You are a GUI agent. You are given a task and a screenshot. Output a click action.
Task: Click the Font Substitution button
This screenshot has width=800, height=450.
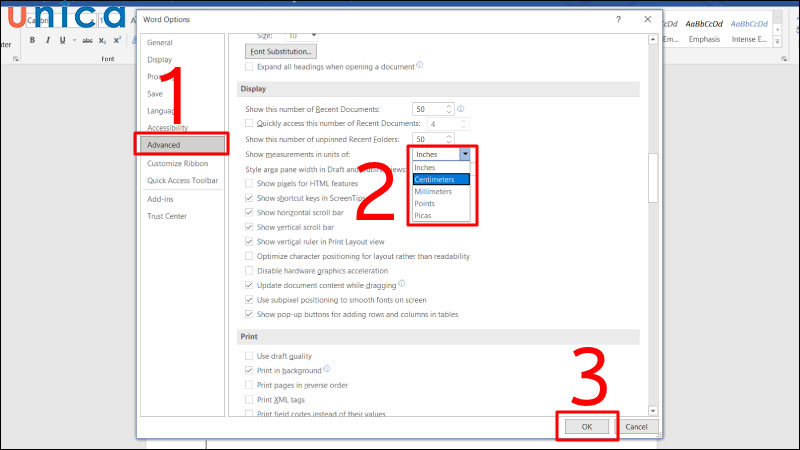click(281, 50)
